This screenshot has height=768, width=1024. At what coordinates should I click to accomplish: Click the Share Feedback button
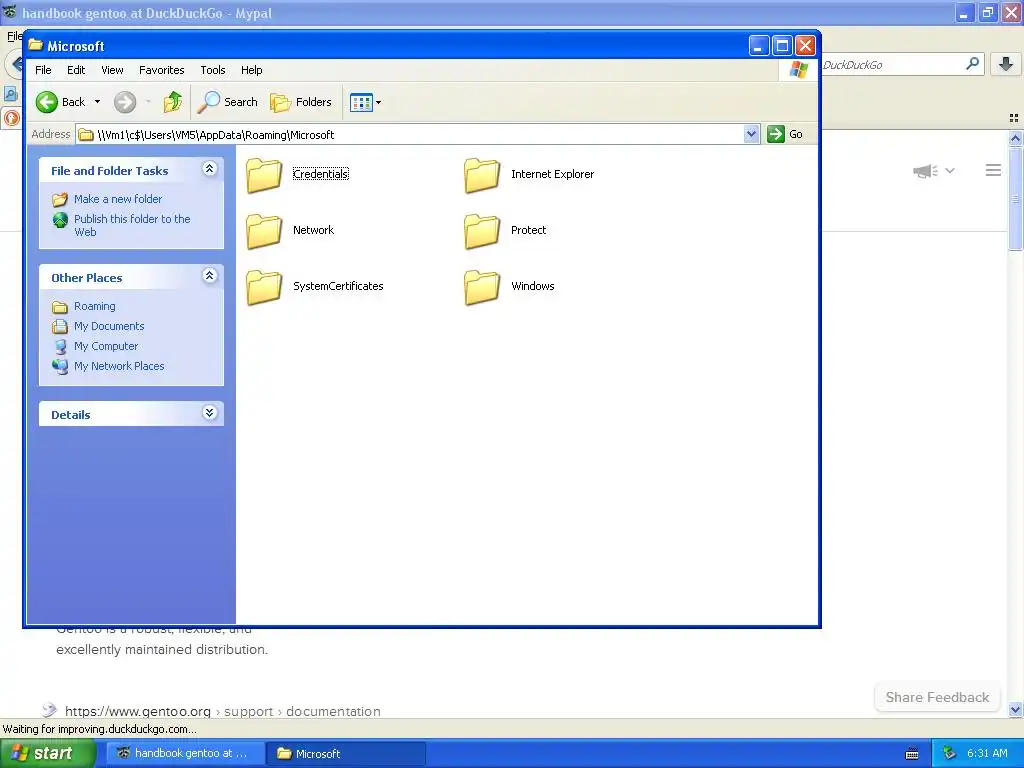[937, 697]
